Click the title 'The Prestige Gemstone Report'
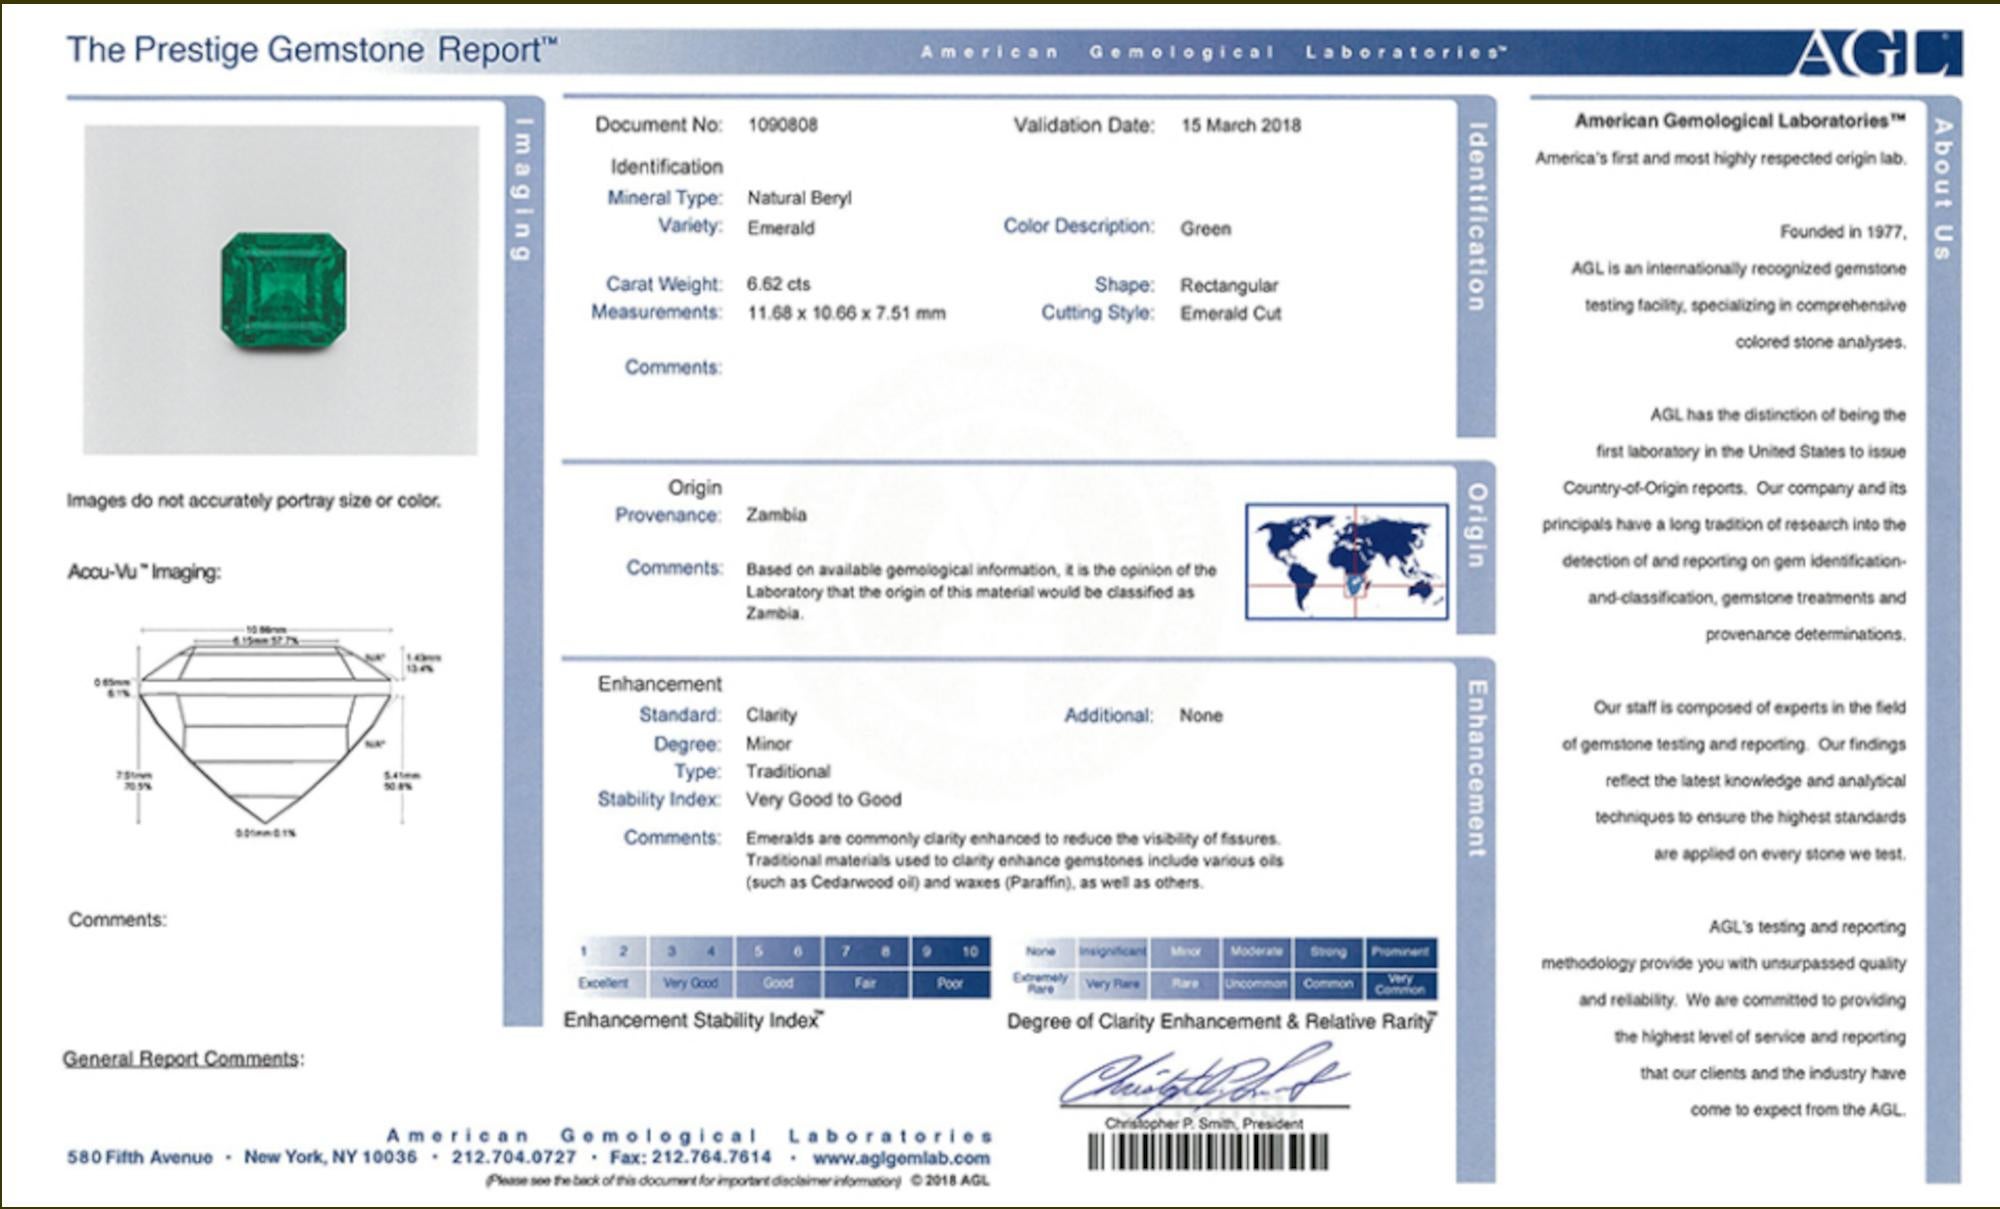This screenshot has width=2000, height=1209. (x=312, y=50)
